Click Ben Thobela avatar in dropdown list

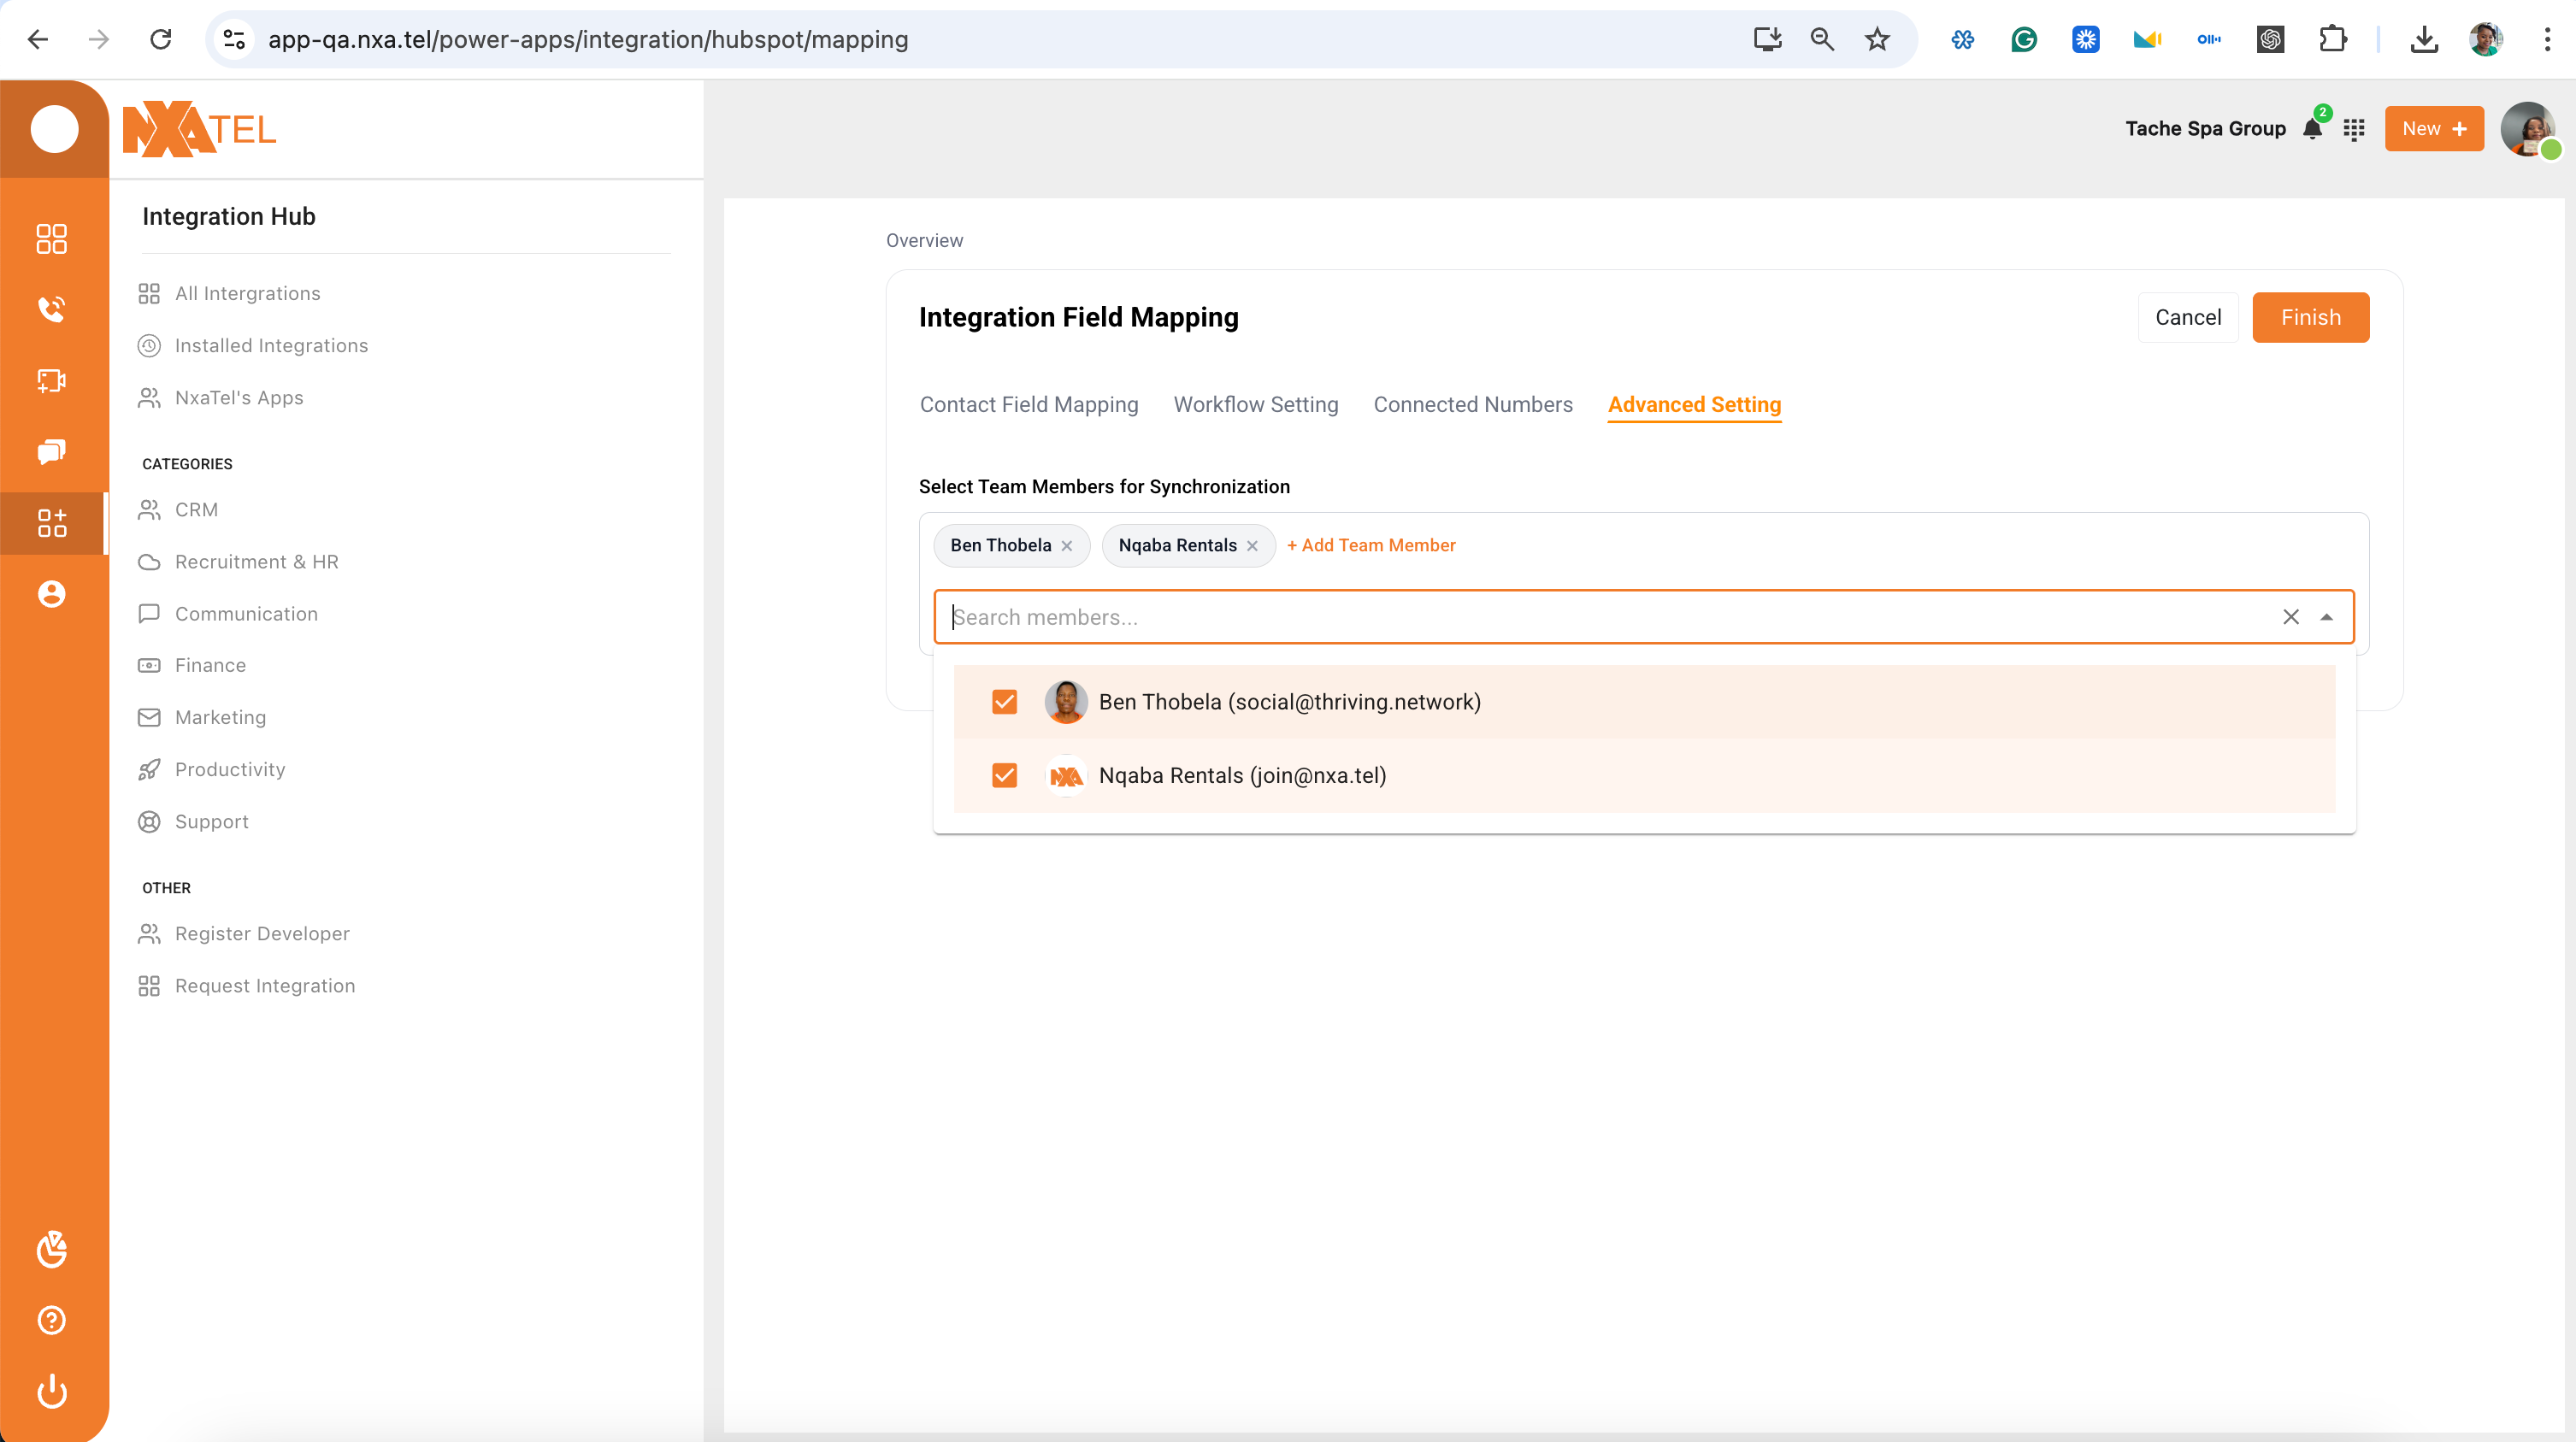1065,702
